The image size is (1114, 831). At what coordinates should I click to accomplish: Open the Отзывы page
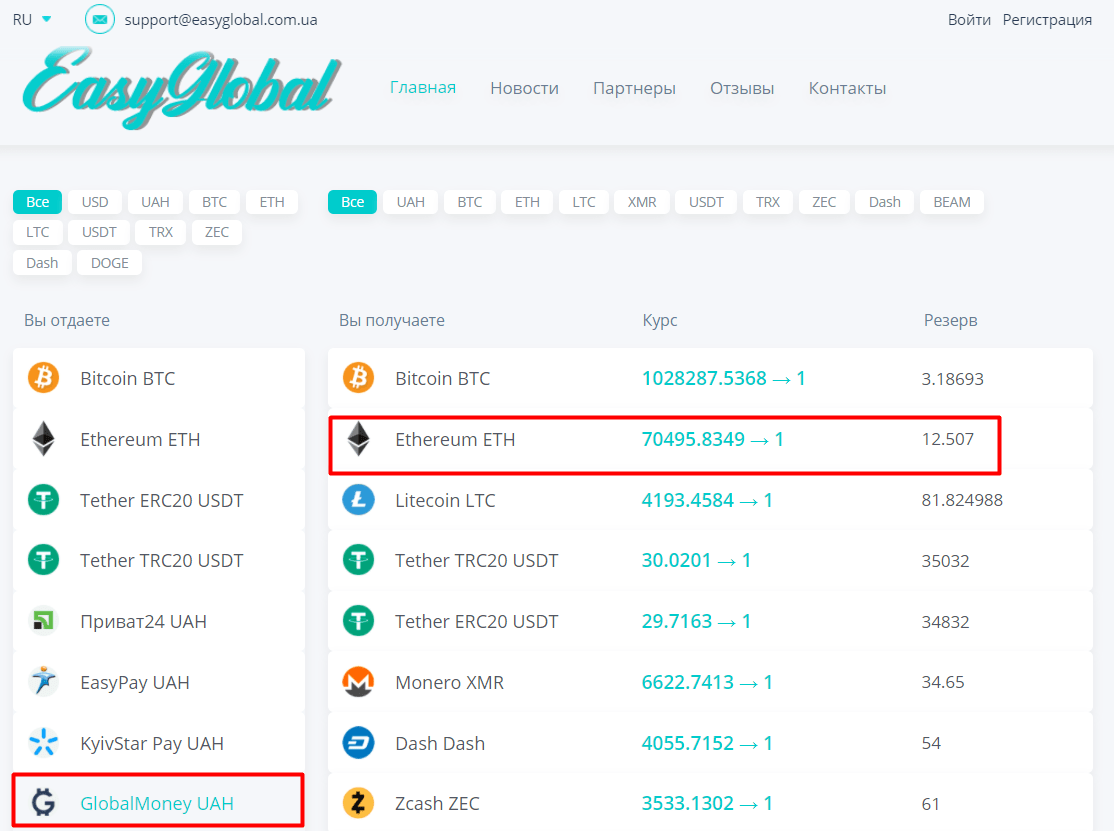click(x=742, y=88)
